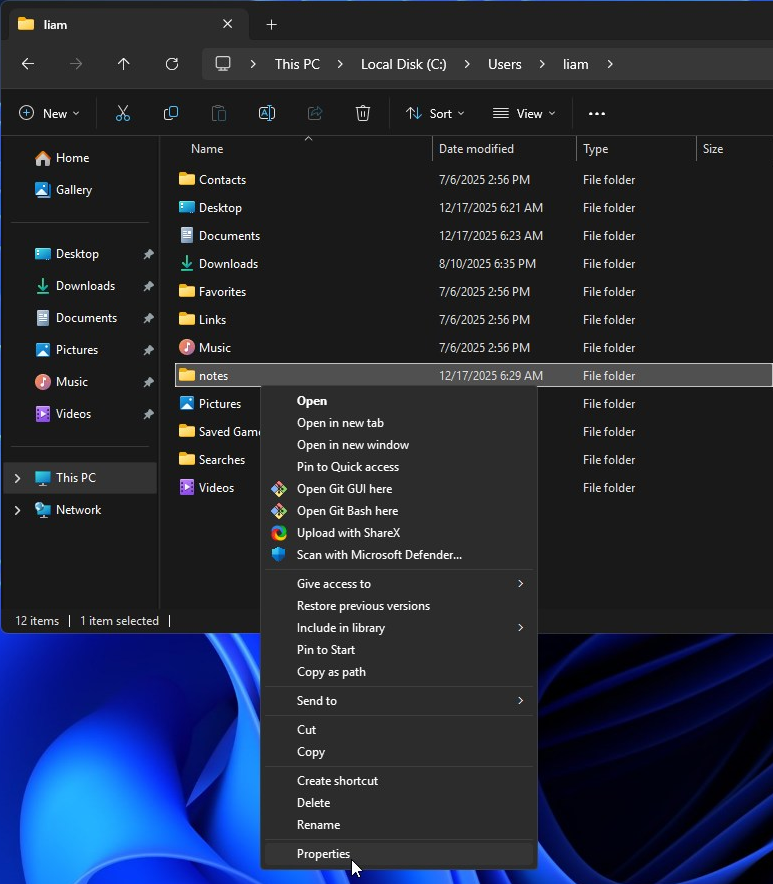Select Upload with ShareX menu entry
Screen dimensions: 773x884
pos(348,533)
